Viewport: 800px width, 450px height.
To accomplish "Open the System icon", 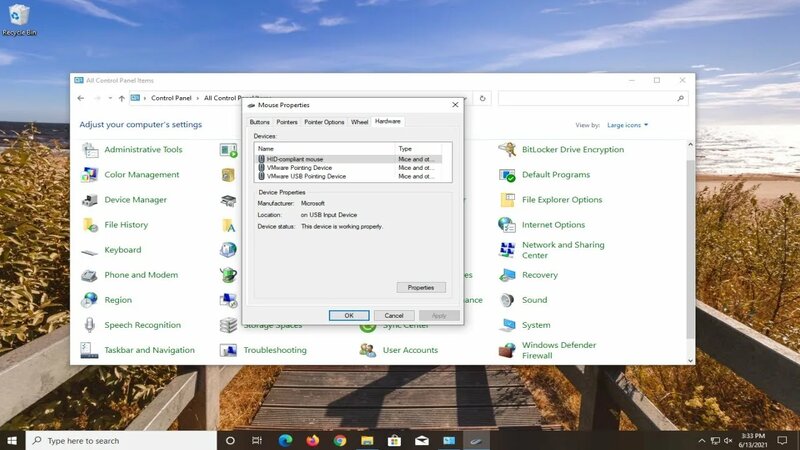I will point(508,325).
